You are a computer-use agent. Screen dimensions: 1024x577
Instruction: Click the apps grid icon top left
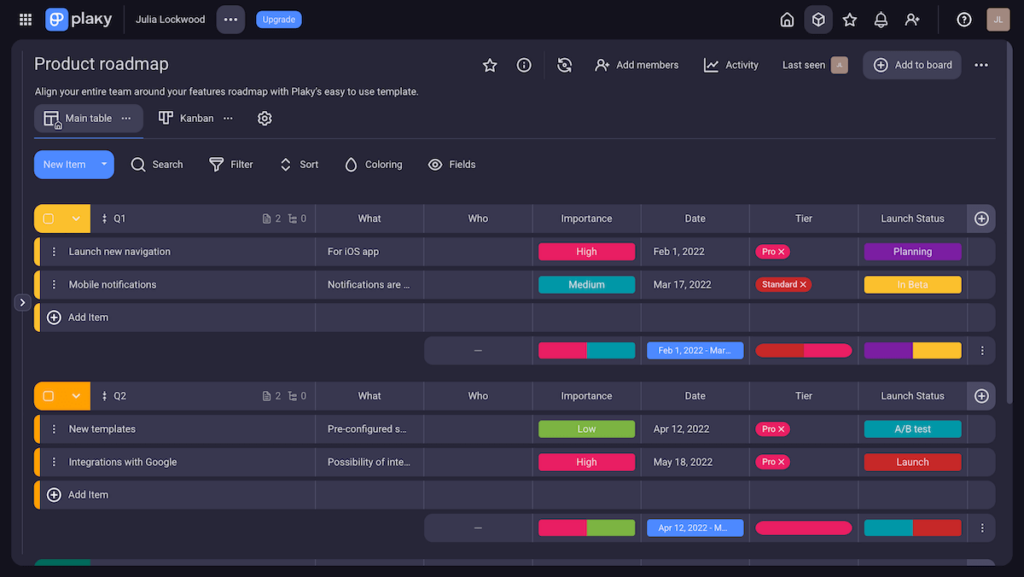[x=24, y=18]
